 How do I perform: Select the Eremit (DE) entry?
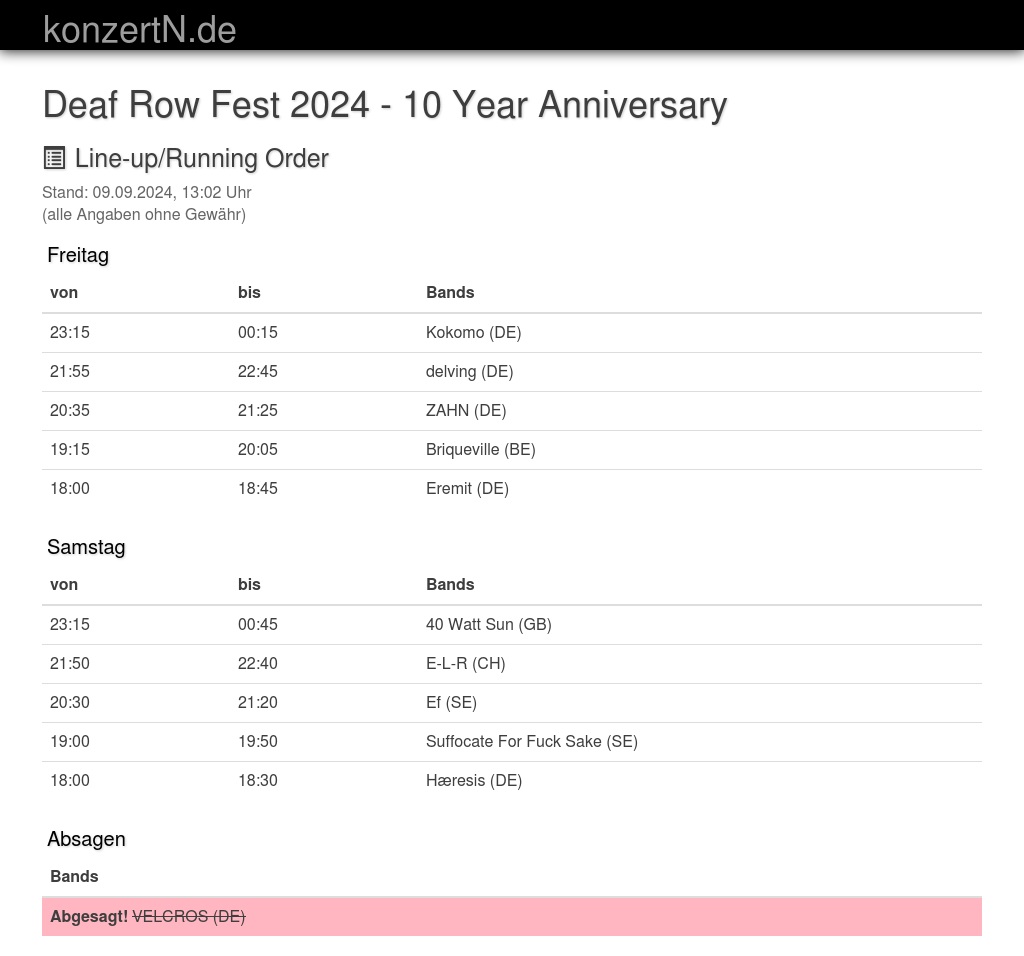[467, 488]
